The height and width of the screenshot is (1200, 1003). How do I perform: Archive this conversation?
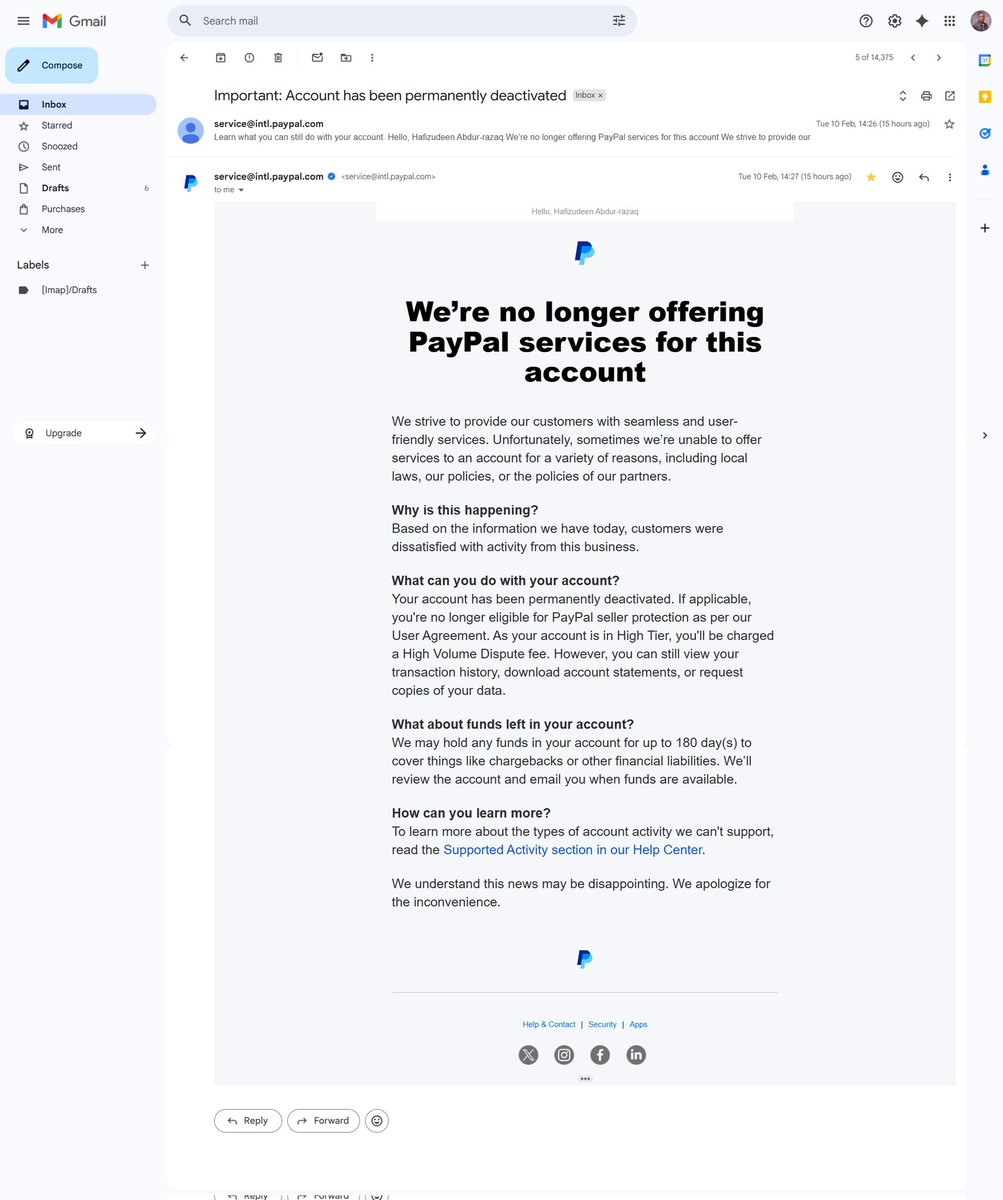tap(221, 58)
